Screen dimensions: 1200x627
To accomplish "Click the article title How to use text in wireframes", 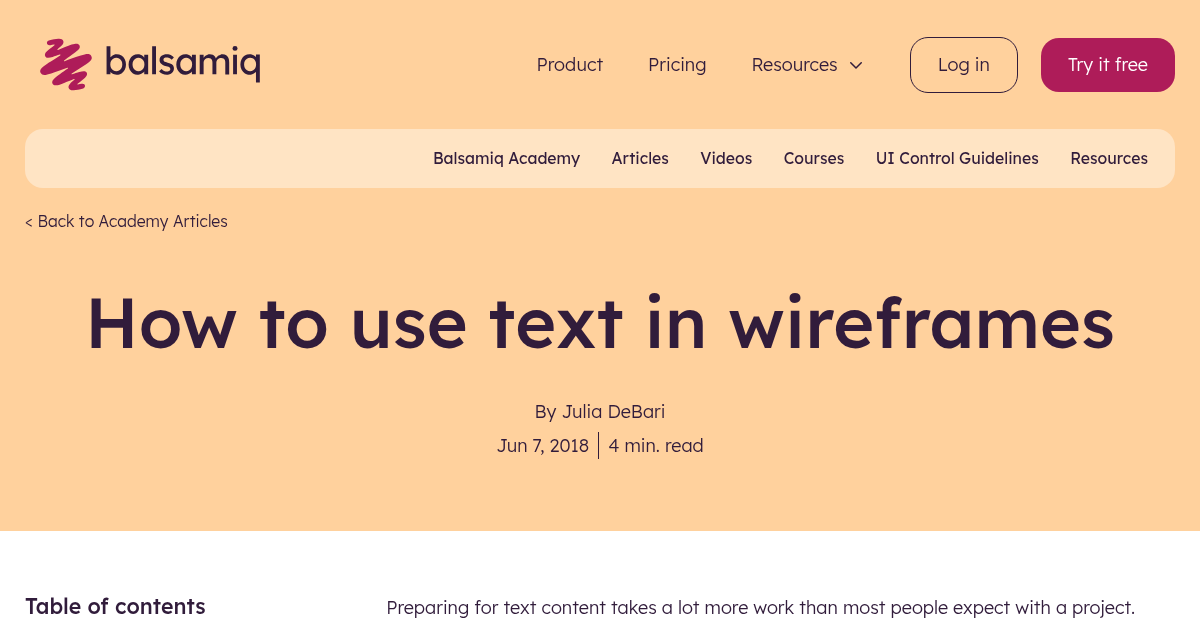I will [x=600, y=324].
